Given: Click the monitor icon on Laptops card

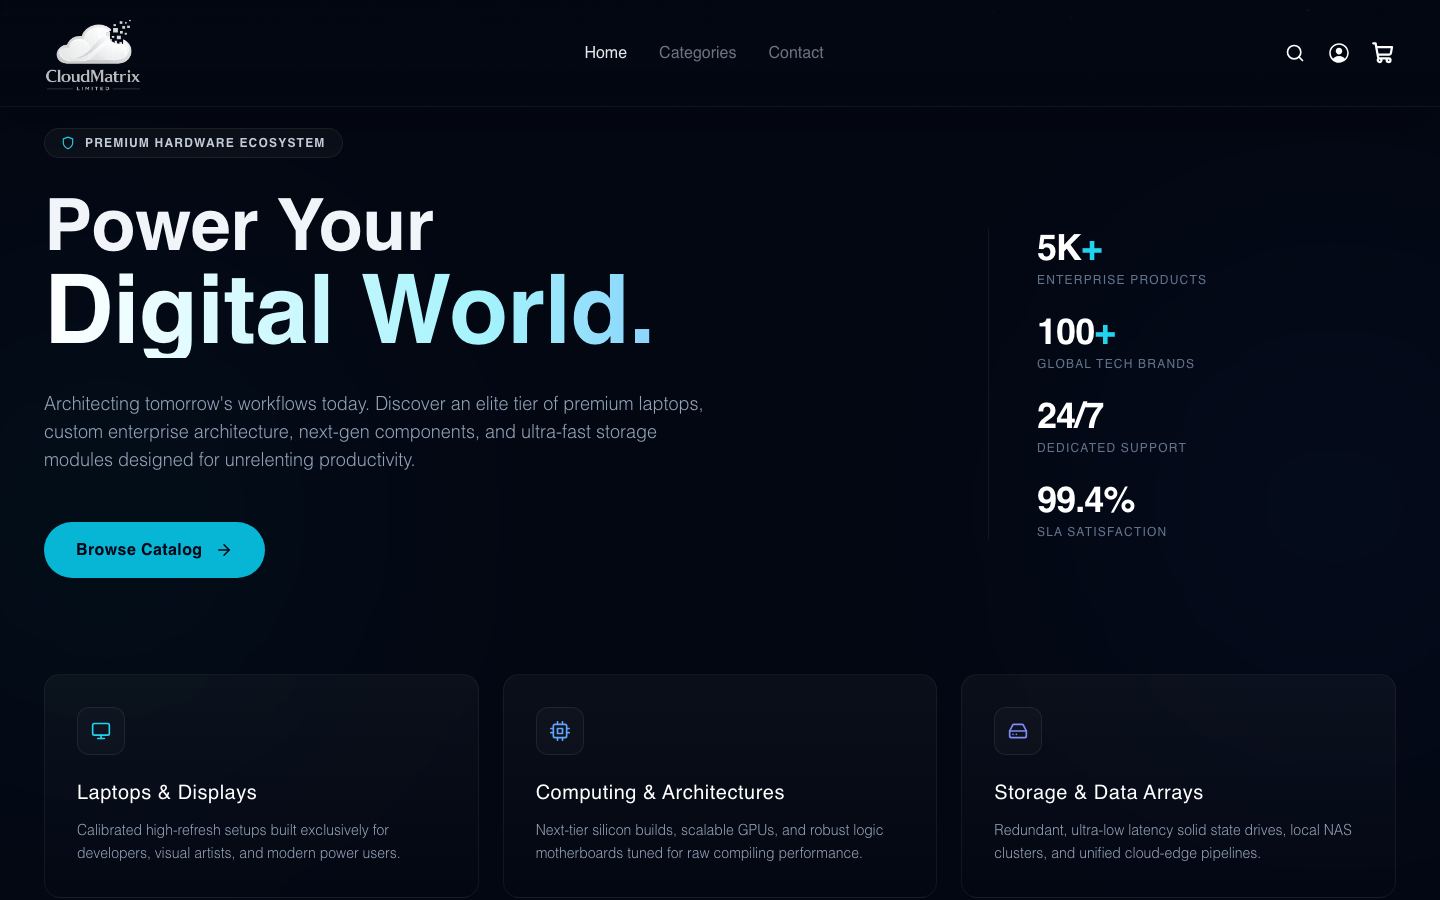Looking at the screenshot, I should (101, 731).
